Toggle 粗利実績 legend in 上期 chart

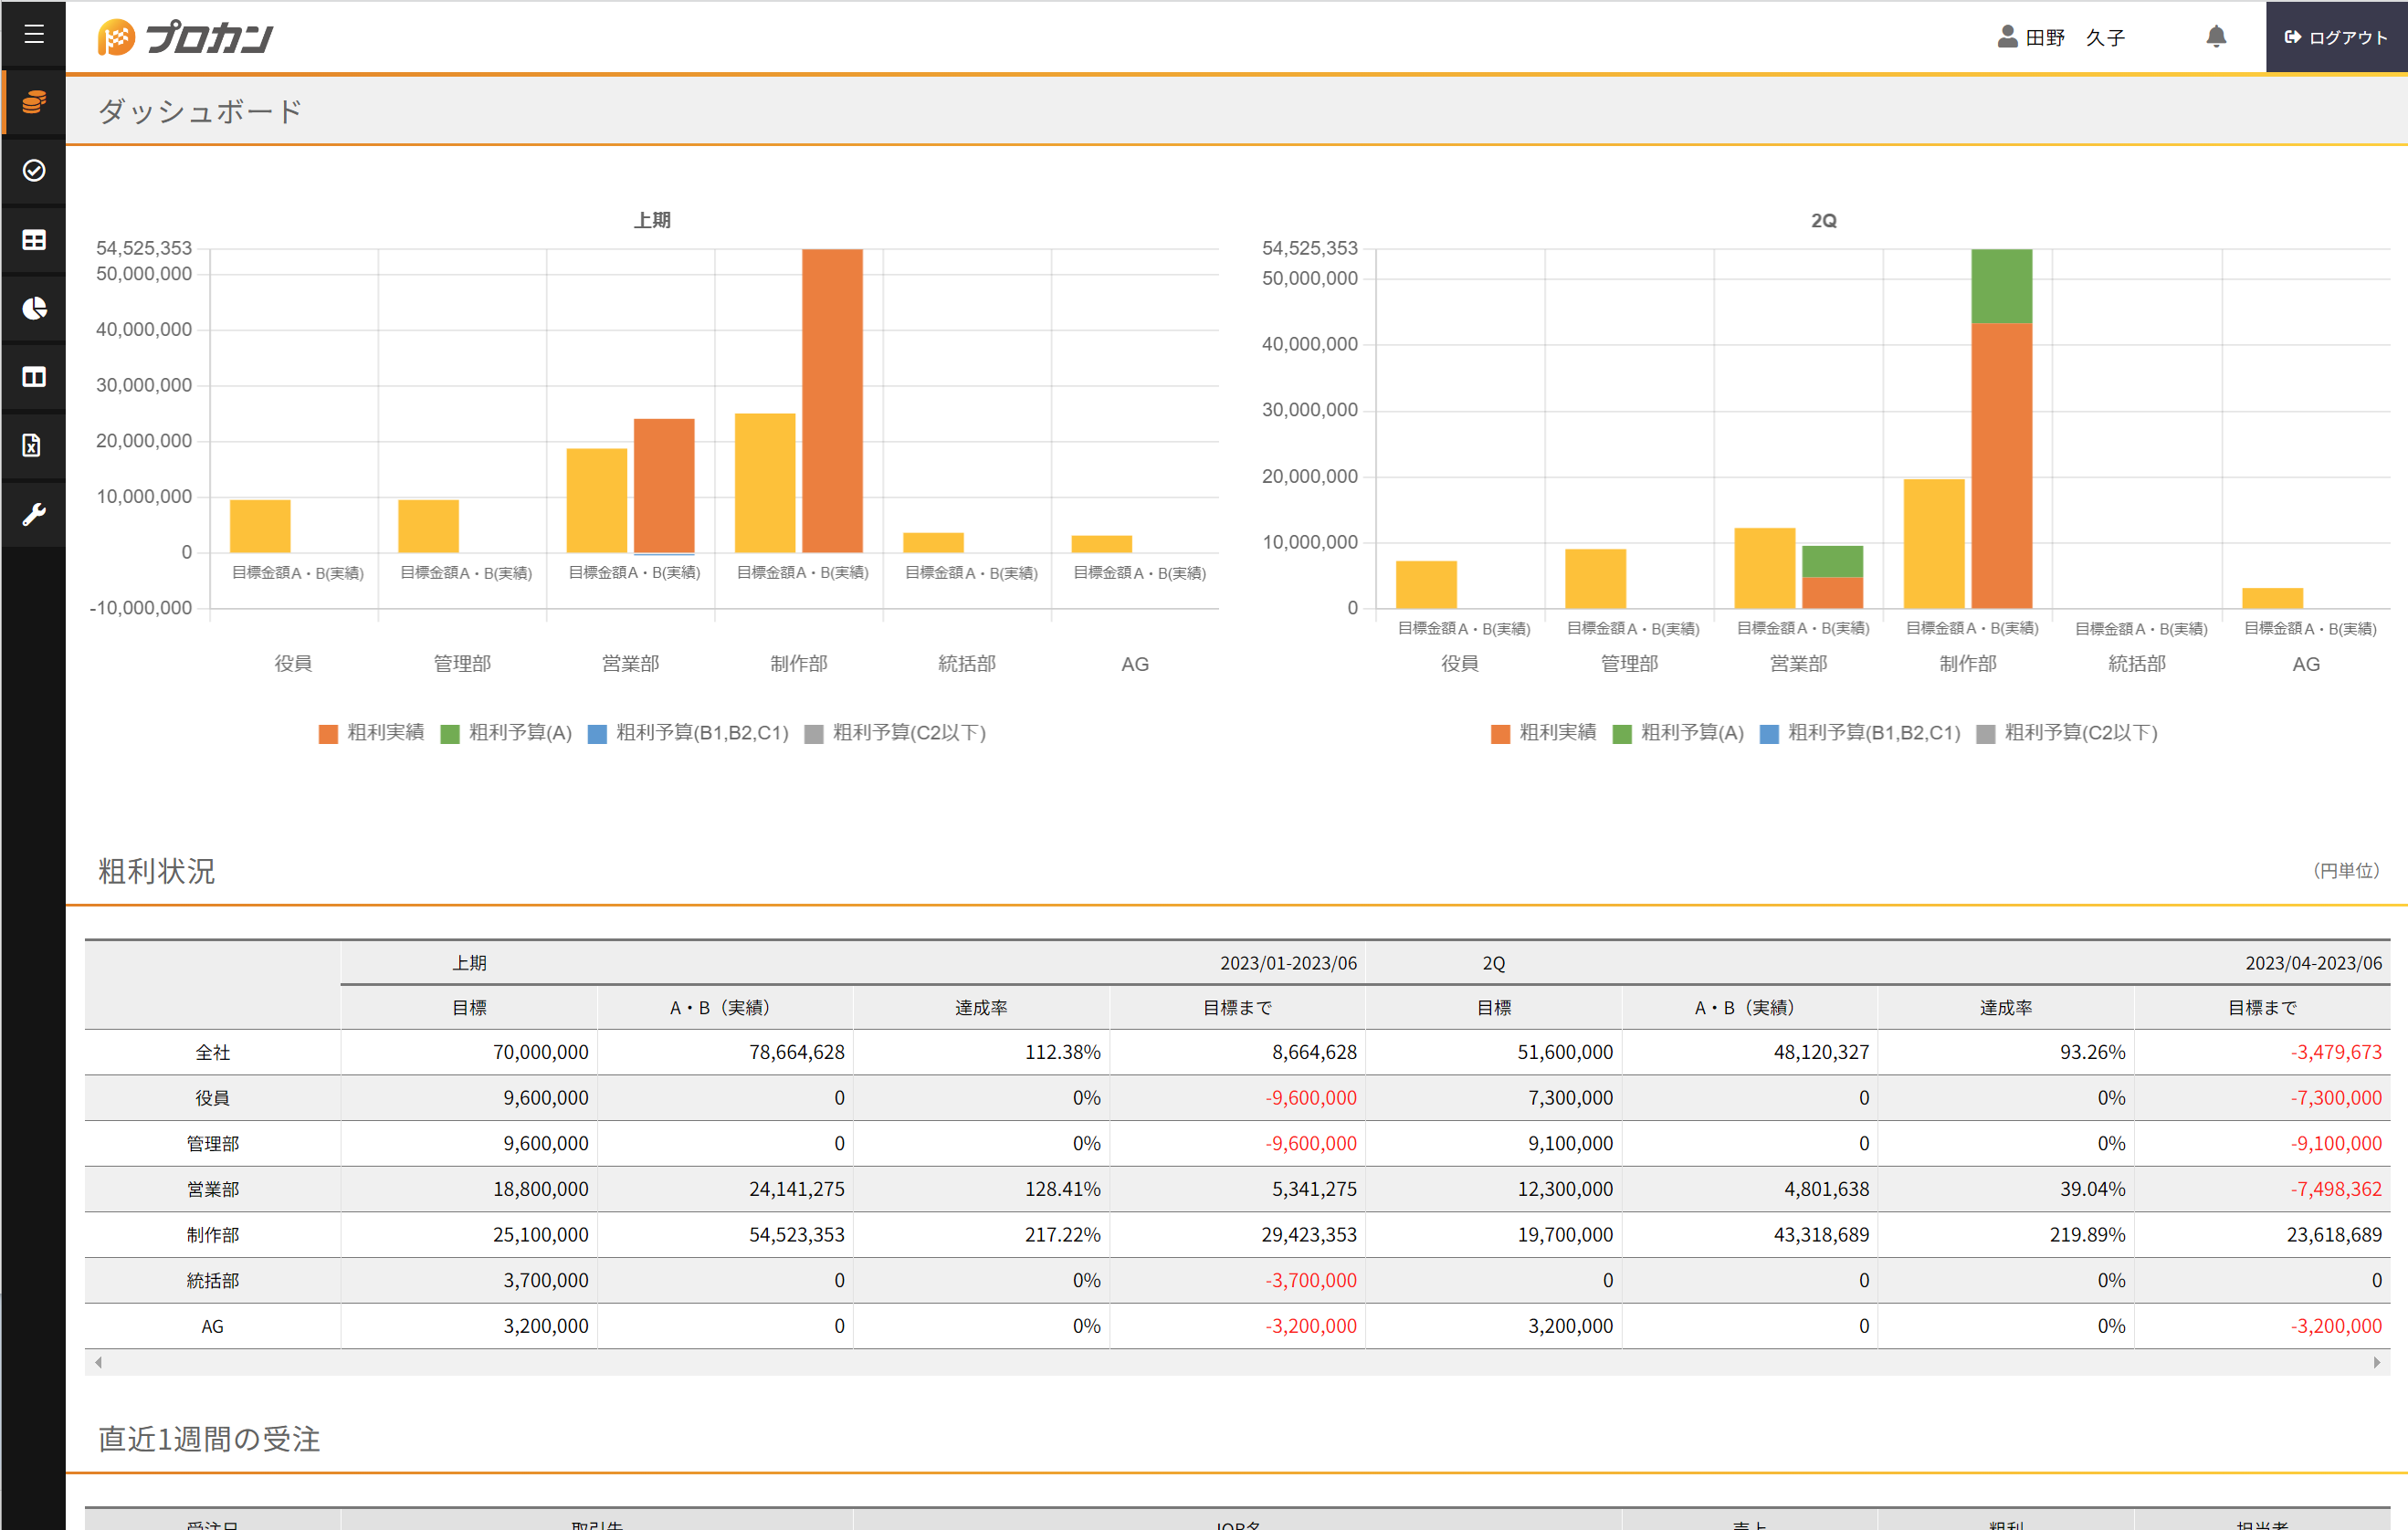pyautogui.click(x=371, y=733)
